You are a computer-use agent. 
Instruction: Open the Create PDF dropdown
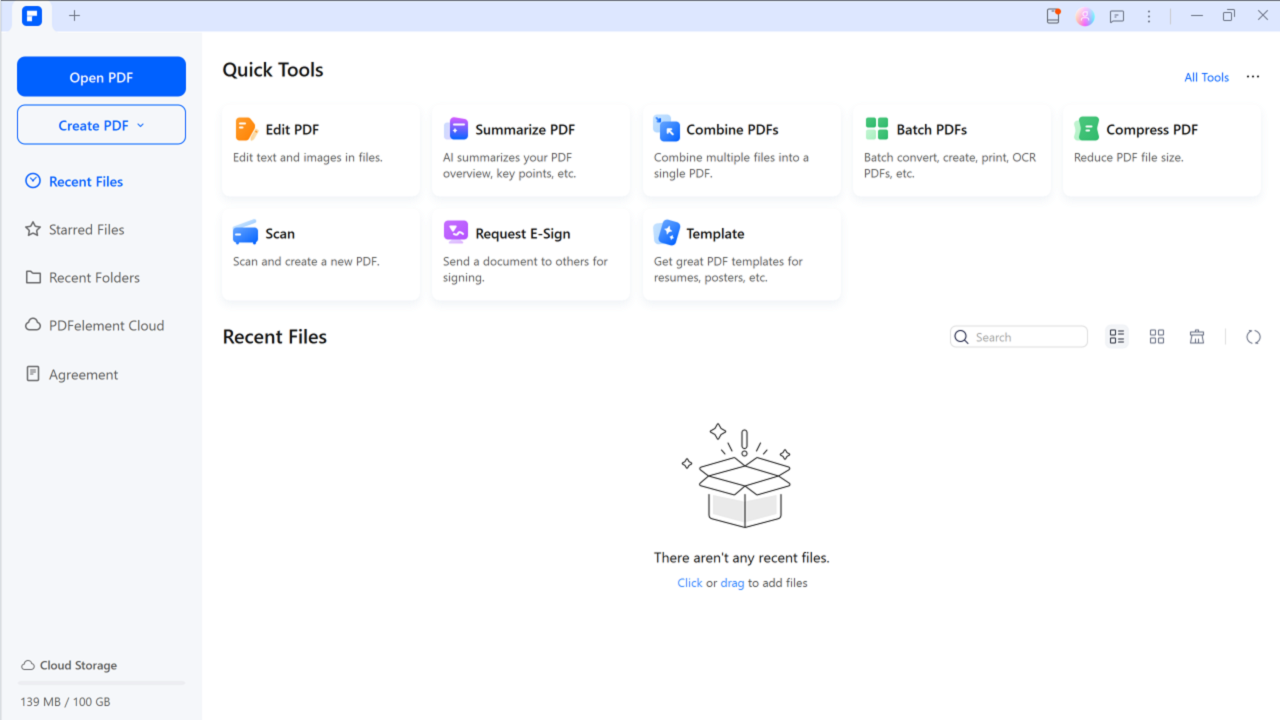coord(101,125)
